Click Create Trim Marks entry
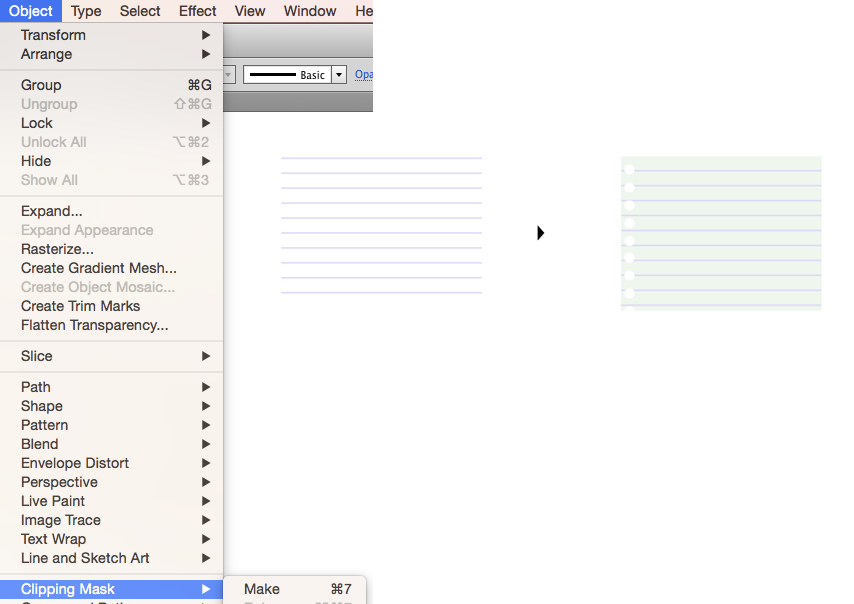 pyautogui.click(x=80, y=306)
